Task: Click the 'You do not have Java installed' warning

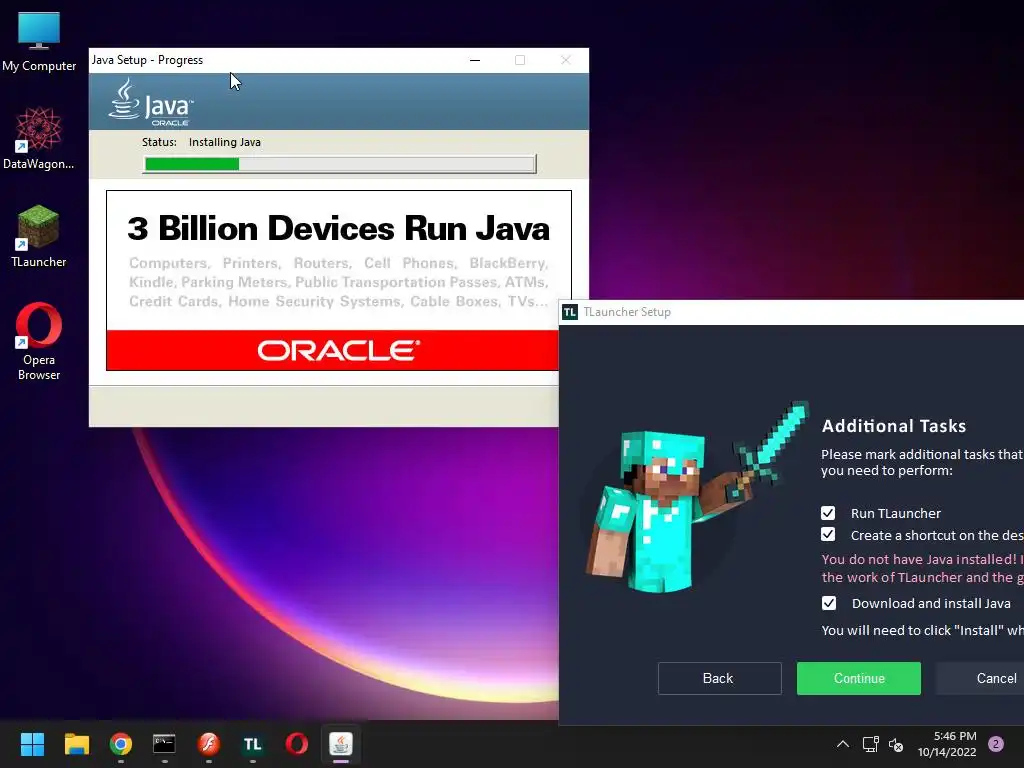Action: [922, 568]
